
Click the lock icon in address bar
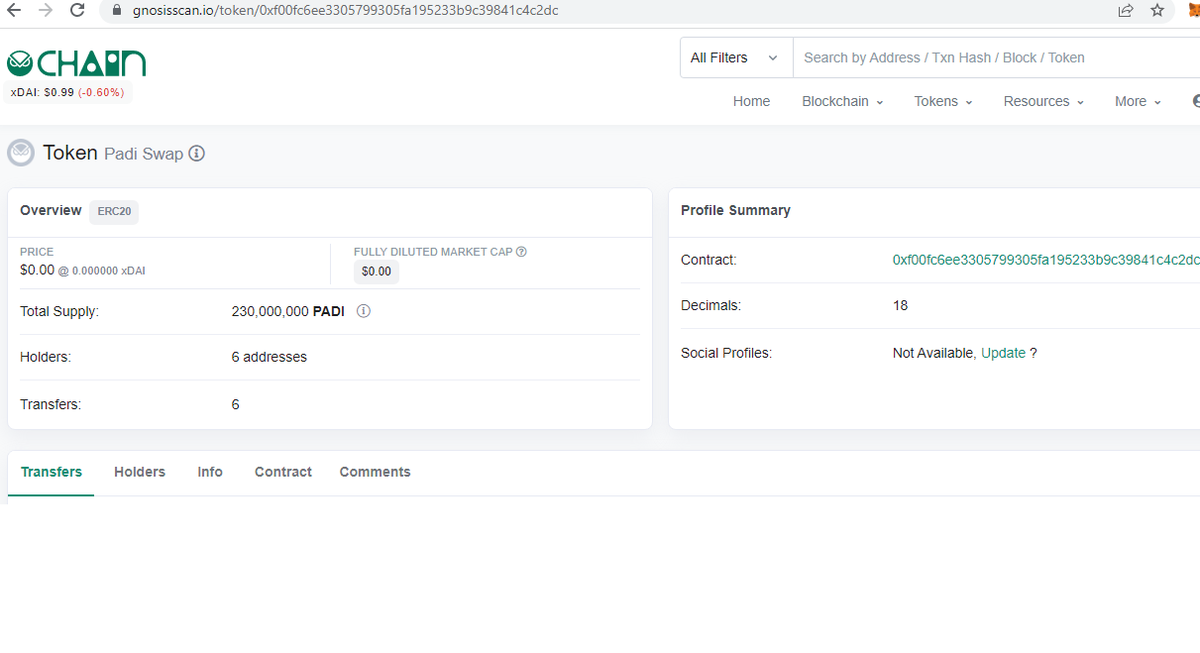[x=115, y=10]
